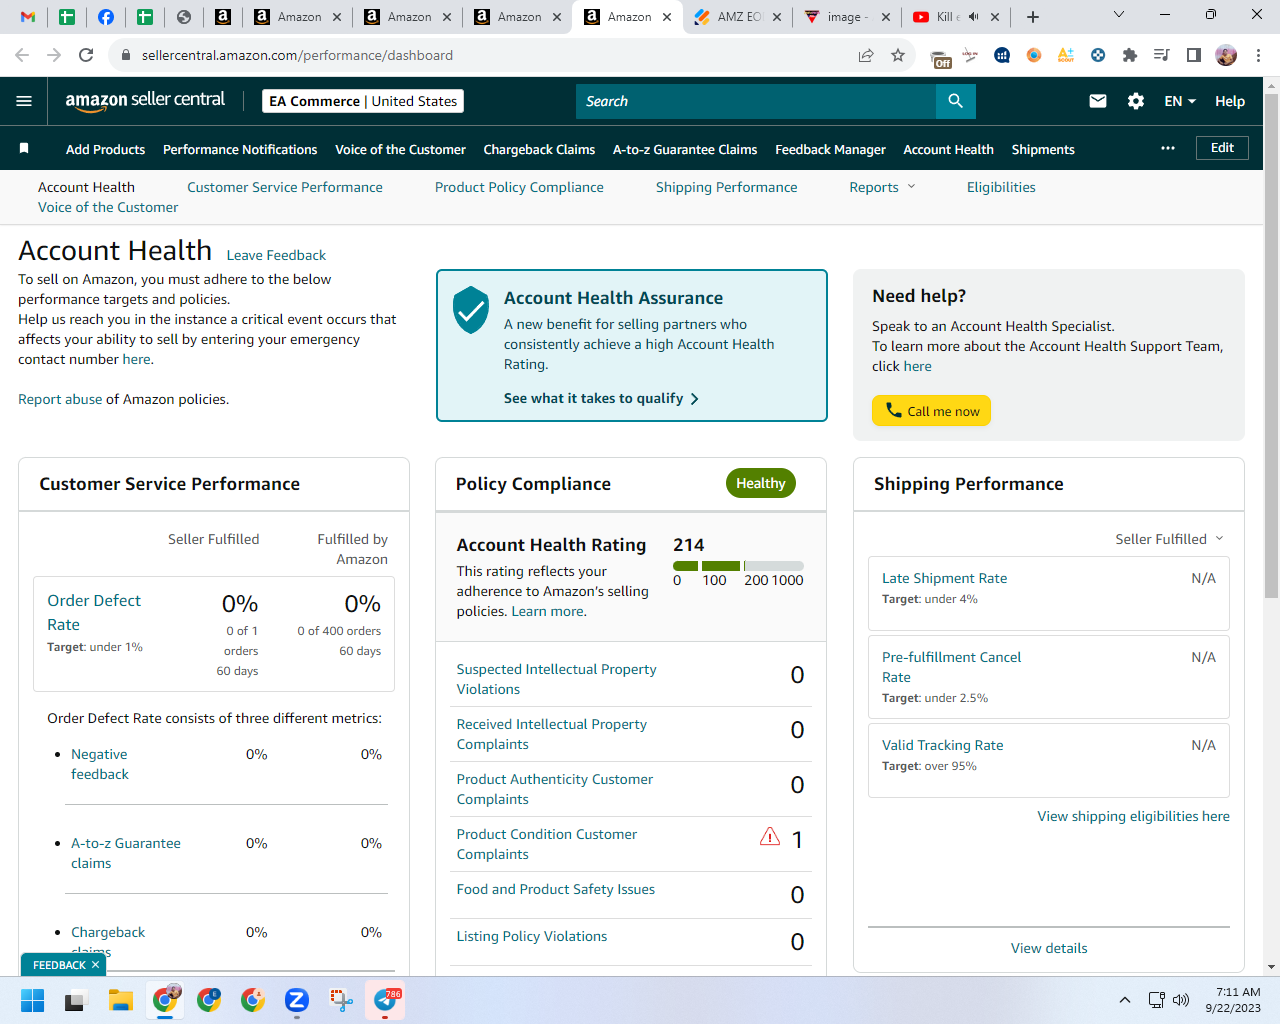Open Suspected Intellectual Property Violations
Screen dimensions: 1280x1024
(556, 679)
